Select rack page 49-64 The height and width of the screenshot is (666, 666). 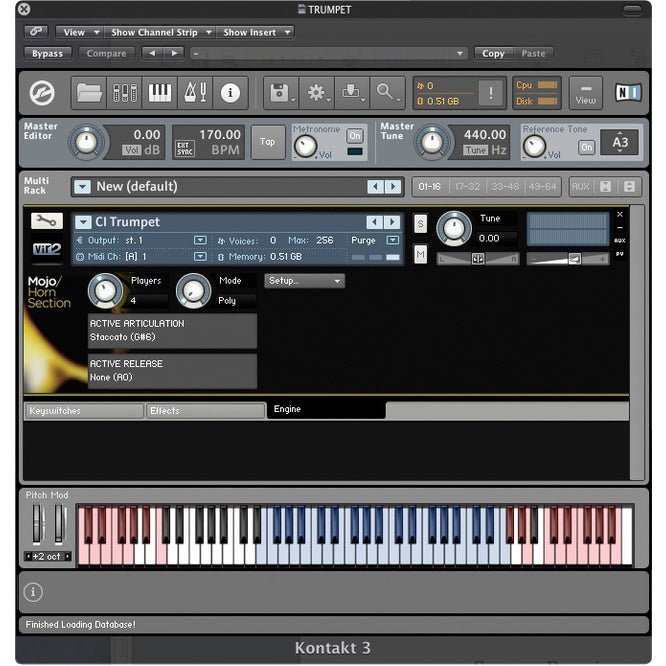click(x=542, y=186)
